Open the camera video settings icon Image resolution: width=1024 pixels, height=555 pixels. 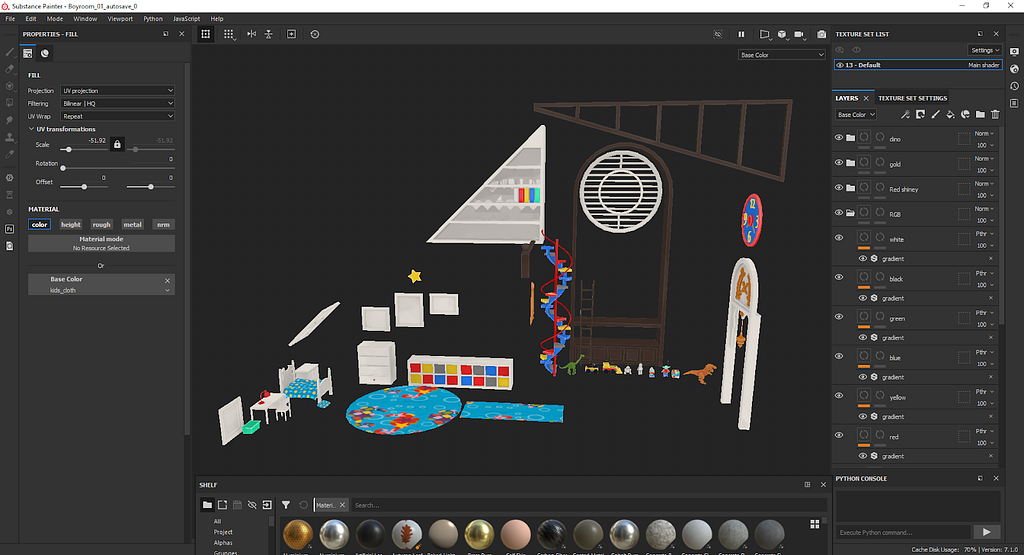pyautogui.click(x=799, y=34)
